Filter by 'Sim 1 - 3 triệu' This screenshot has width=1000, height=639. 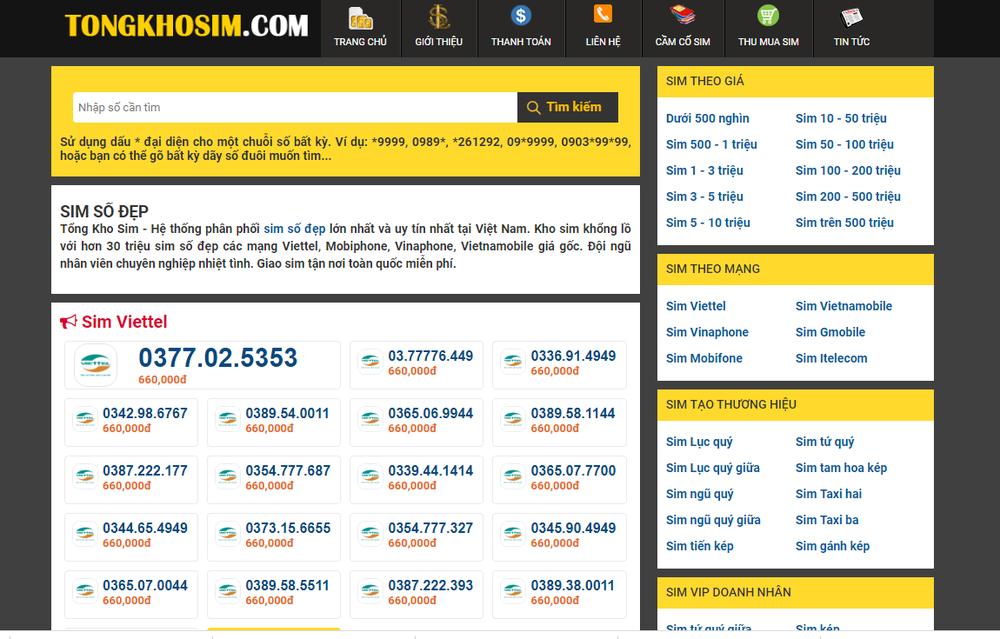tap(704, 171)
